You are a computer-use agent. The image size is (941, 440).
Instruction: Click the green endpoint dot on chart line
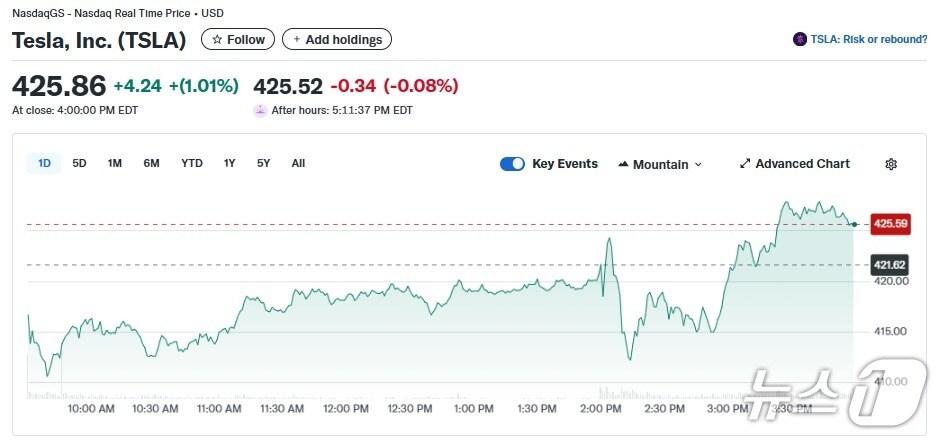pyautogui.click(x=854, y=224)
